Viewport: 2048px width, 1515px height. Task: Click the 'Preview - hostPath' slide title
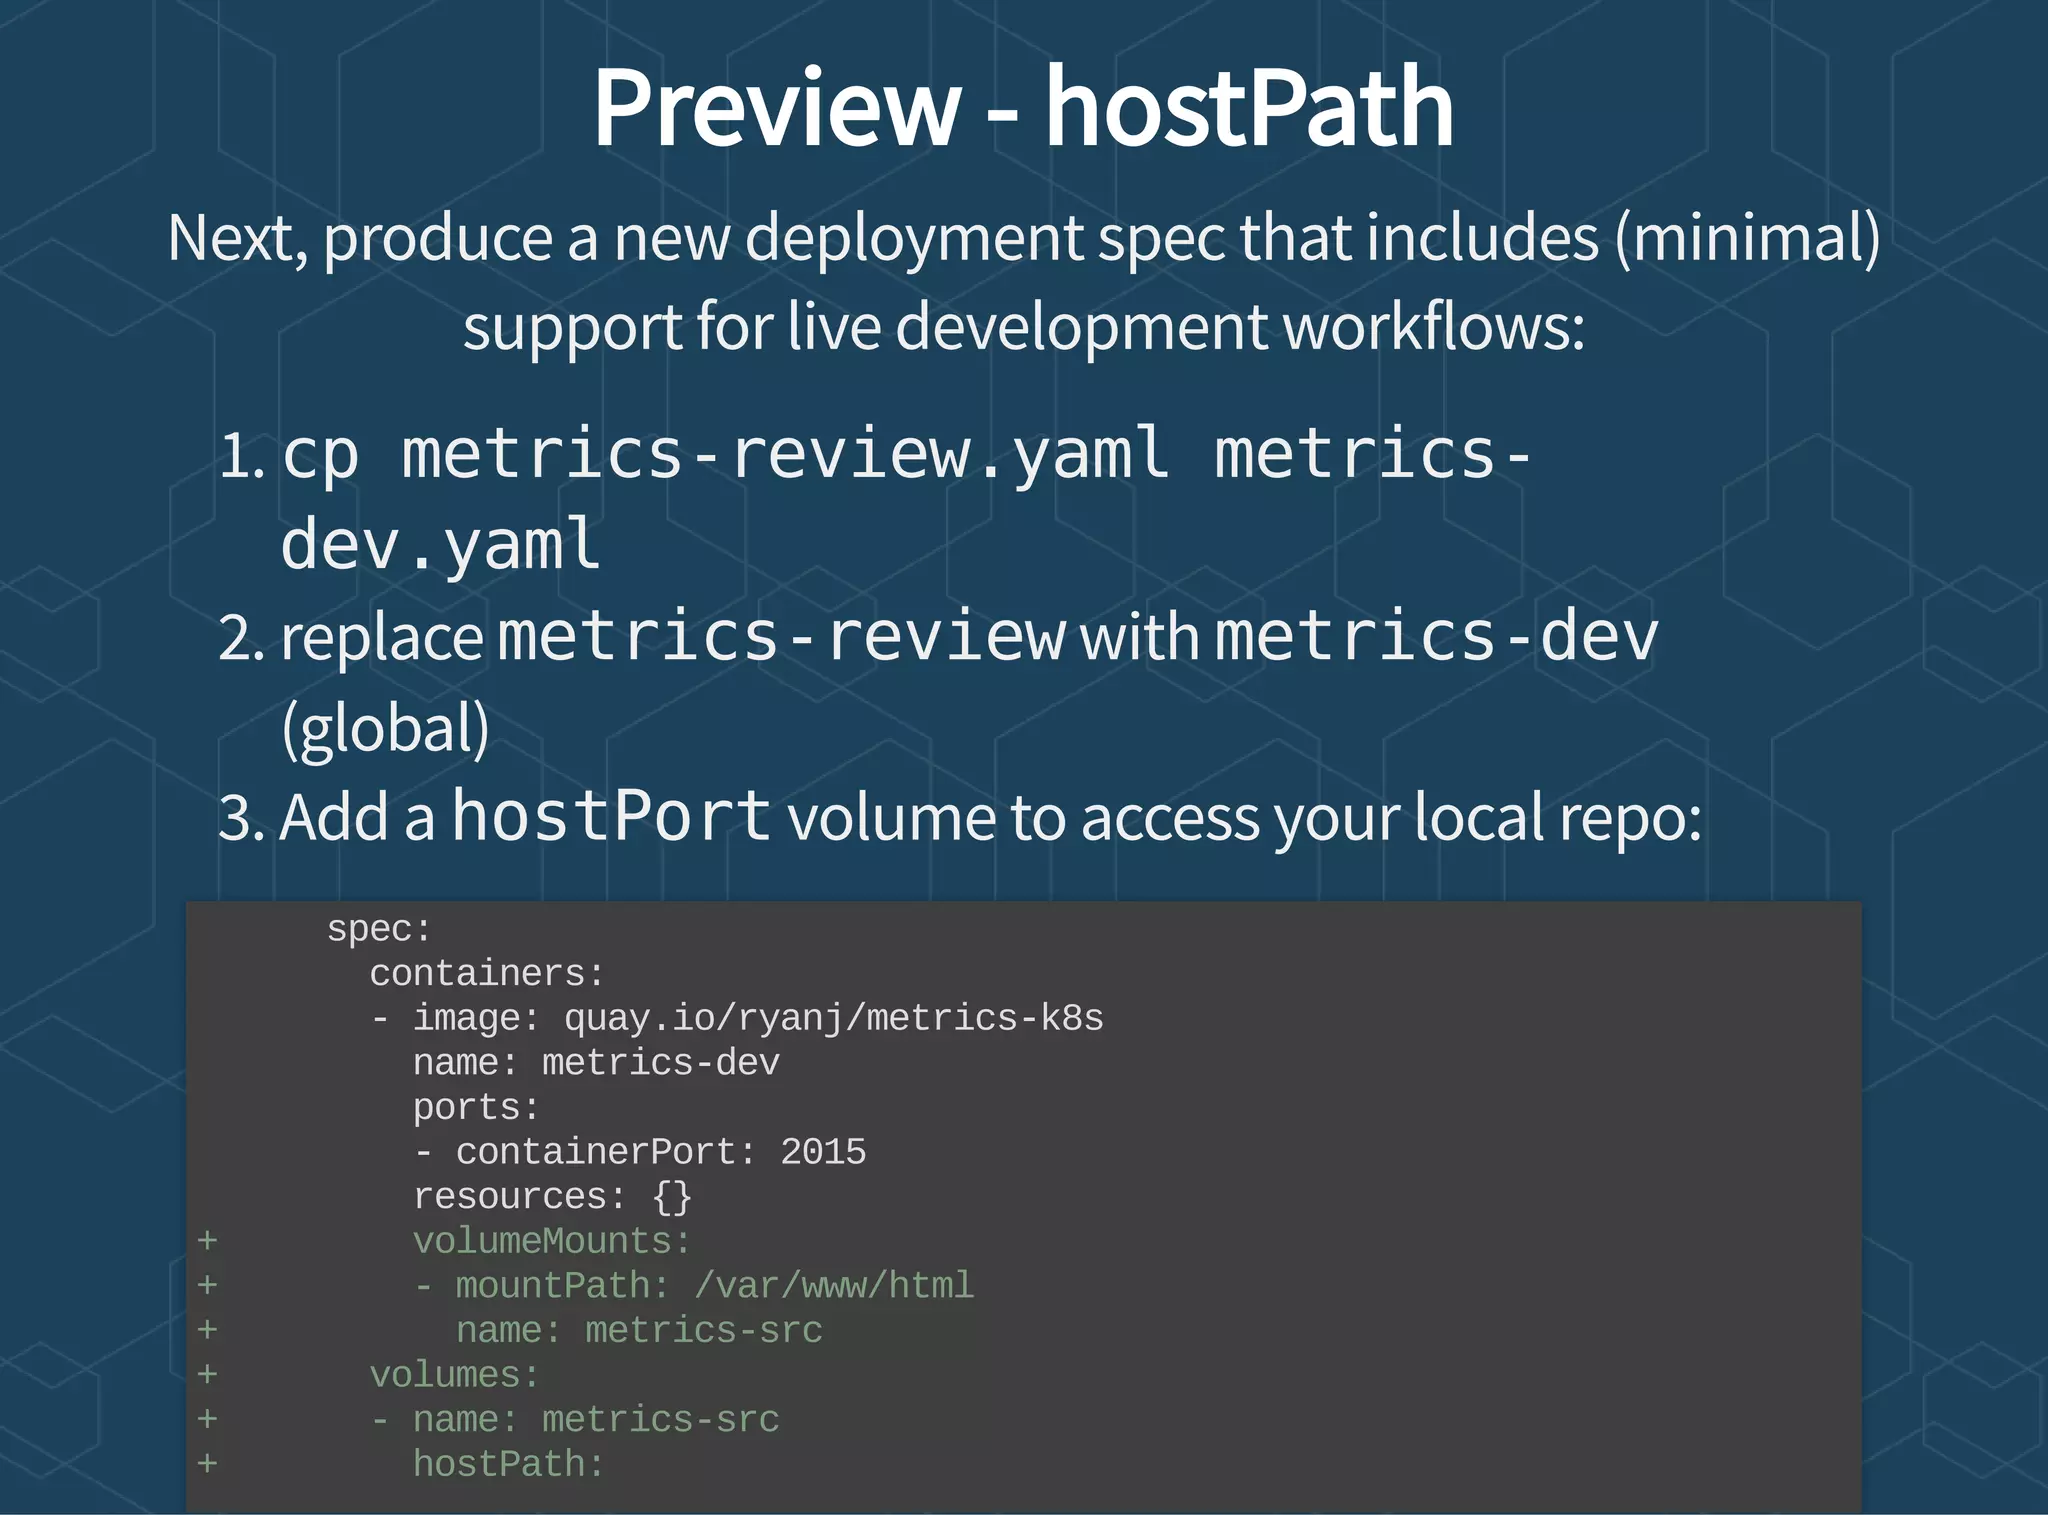[1023, 108]
